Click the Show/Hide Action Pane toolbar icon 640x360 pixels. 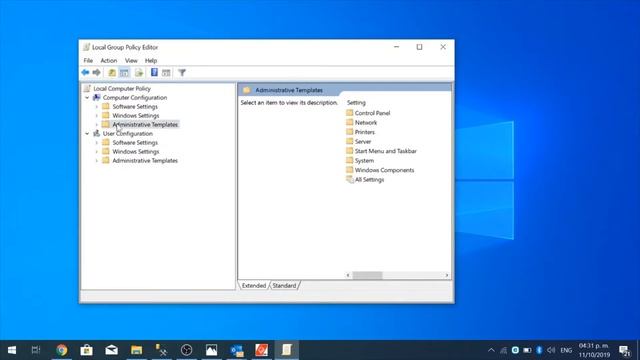tap(166, 73)
